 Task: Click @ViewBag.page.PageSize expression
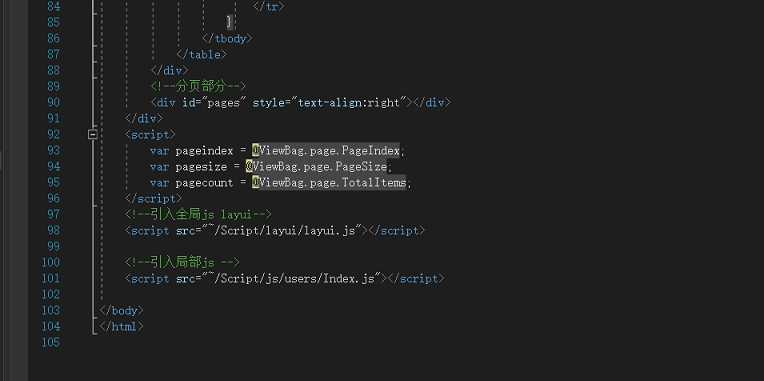(x=316, y=167)
